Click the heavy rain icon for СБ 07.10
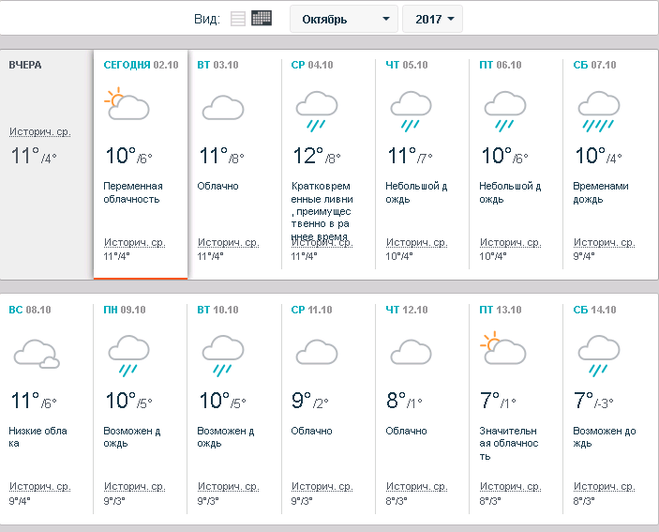Viewport: 659px width, 532px height. click(x=598, y=110)
